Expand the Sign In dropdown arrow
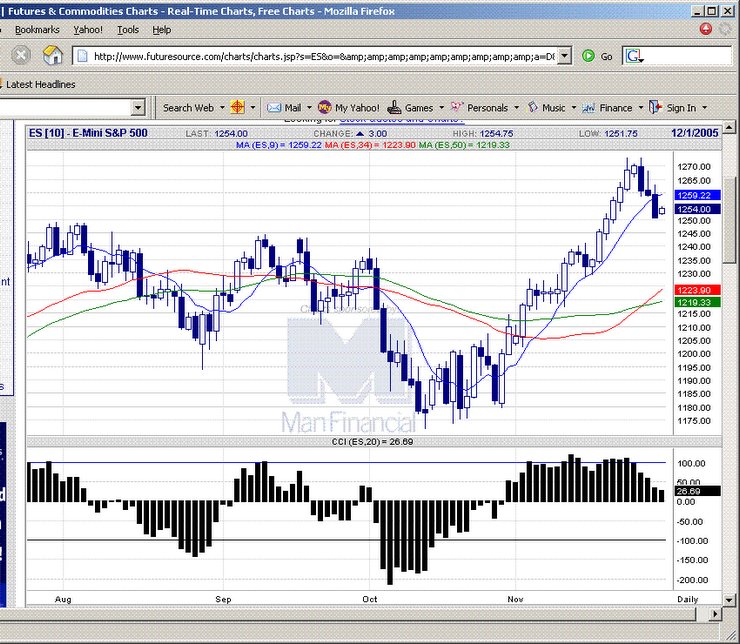 (x=705, y=108)
